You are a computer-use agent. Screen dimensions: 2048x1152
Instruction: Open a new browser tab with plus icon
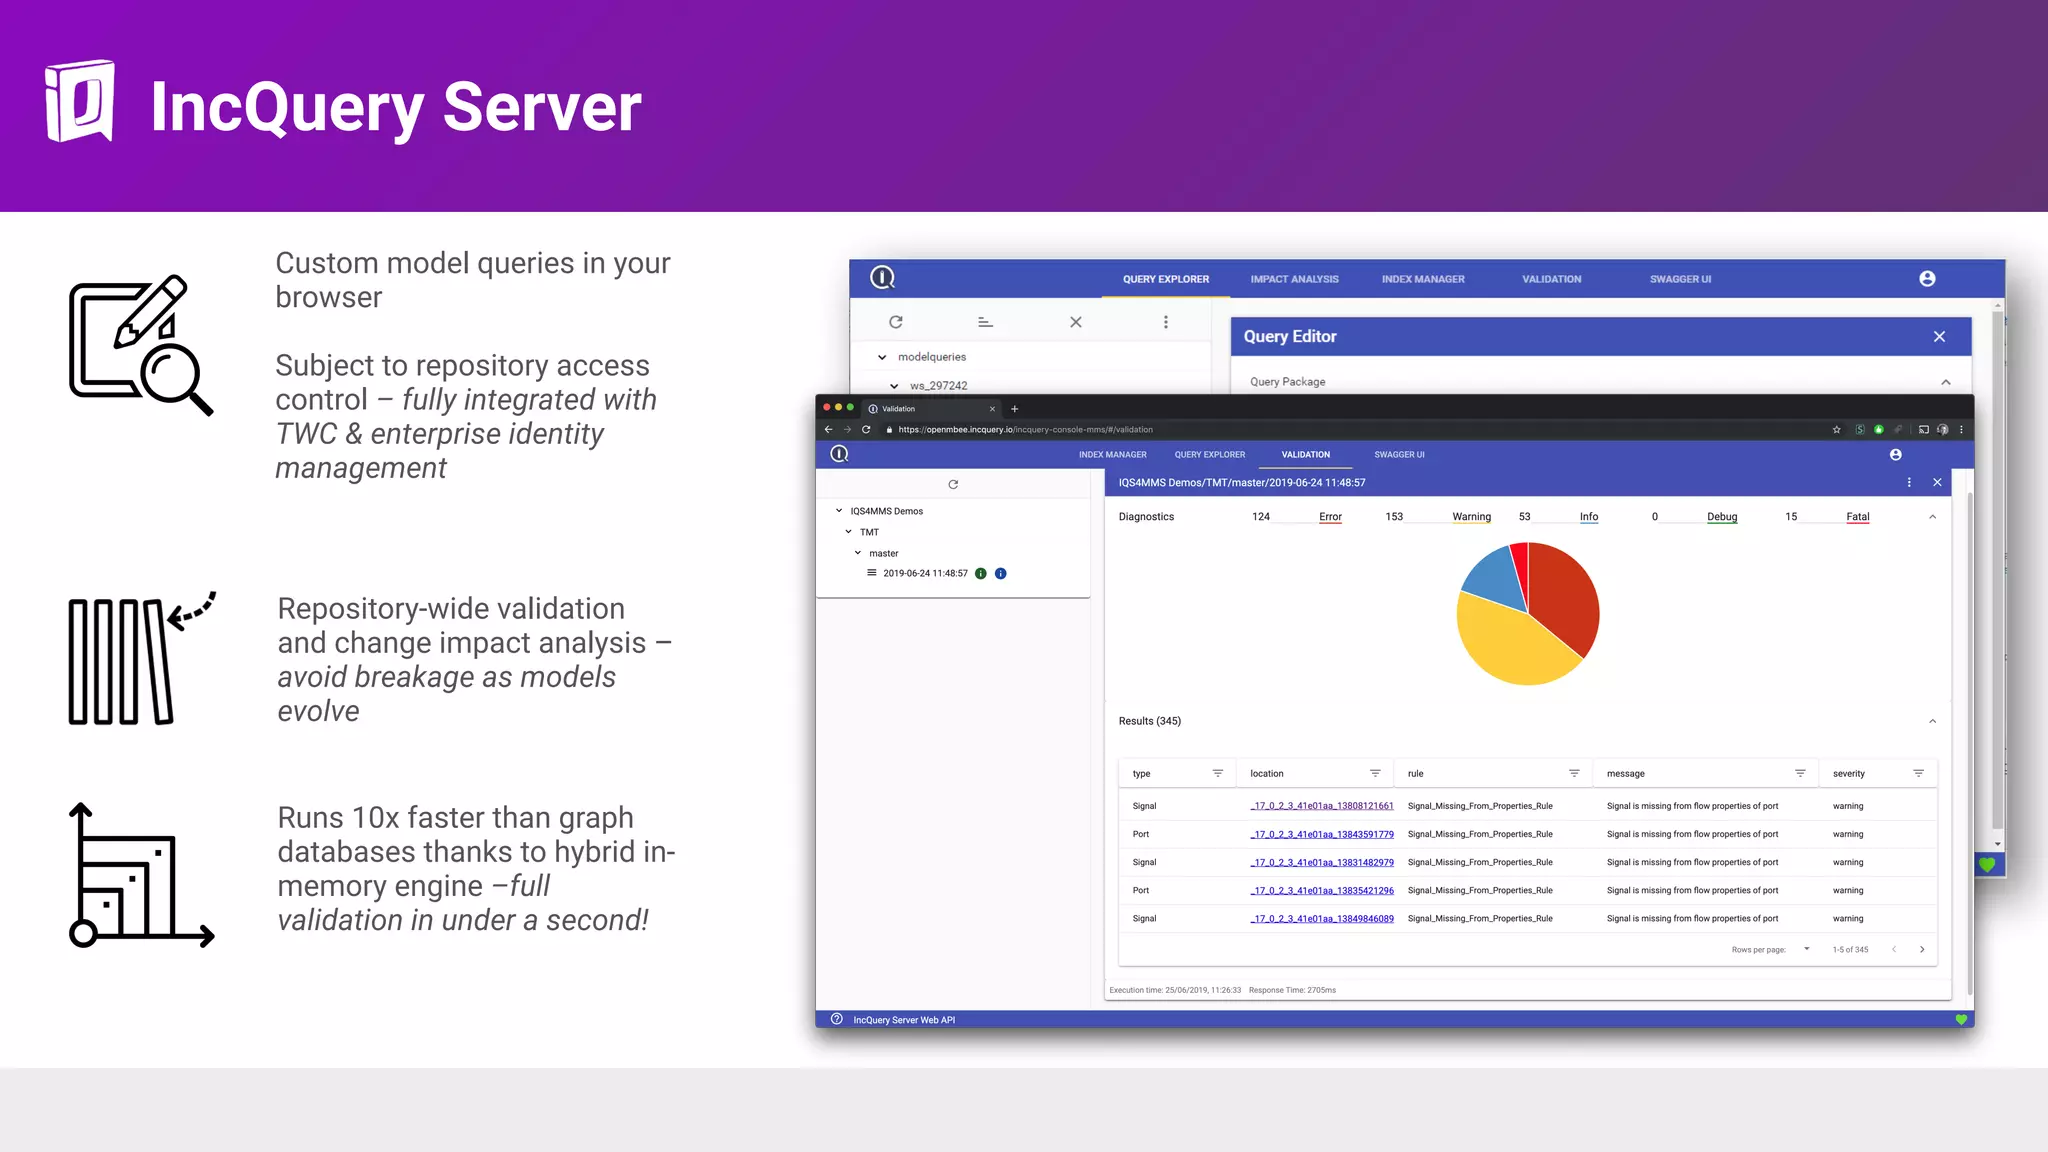pyautogui.click(x=1014, y=408)
